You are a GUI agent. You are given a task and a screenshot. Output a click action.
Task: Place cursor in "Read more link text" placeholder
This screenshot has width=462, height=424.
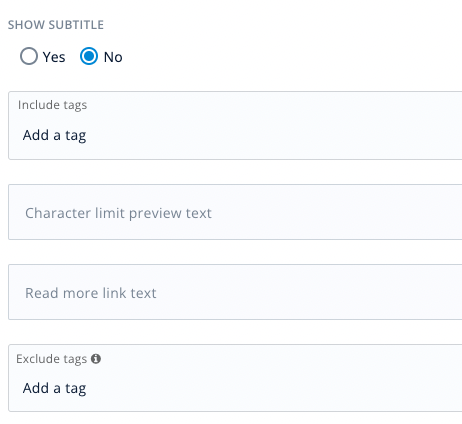click(x=91, y=293)
